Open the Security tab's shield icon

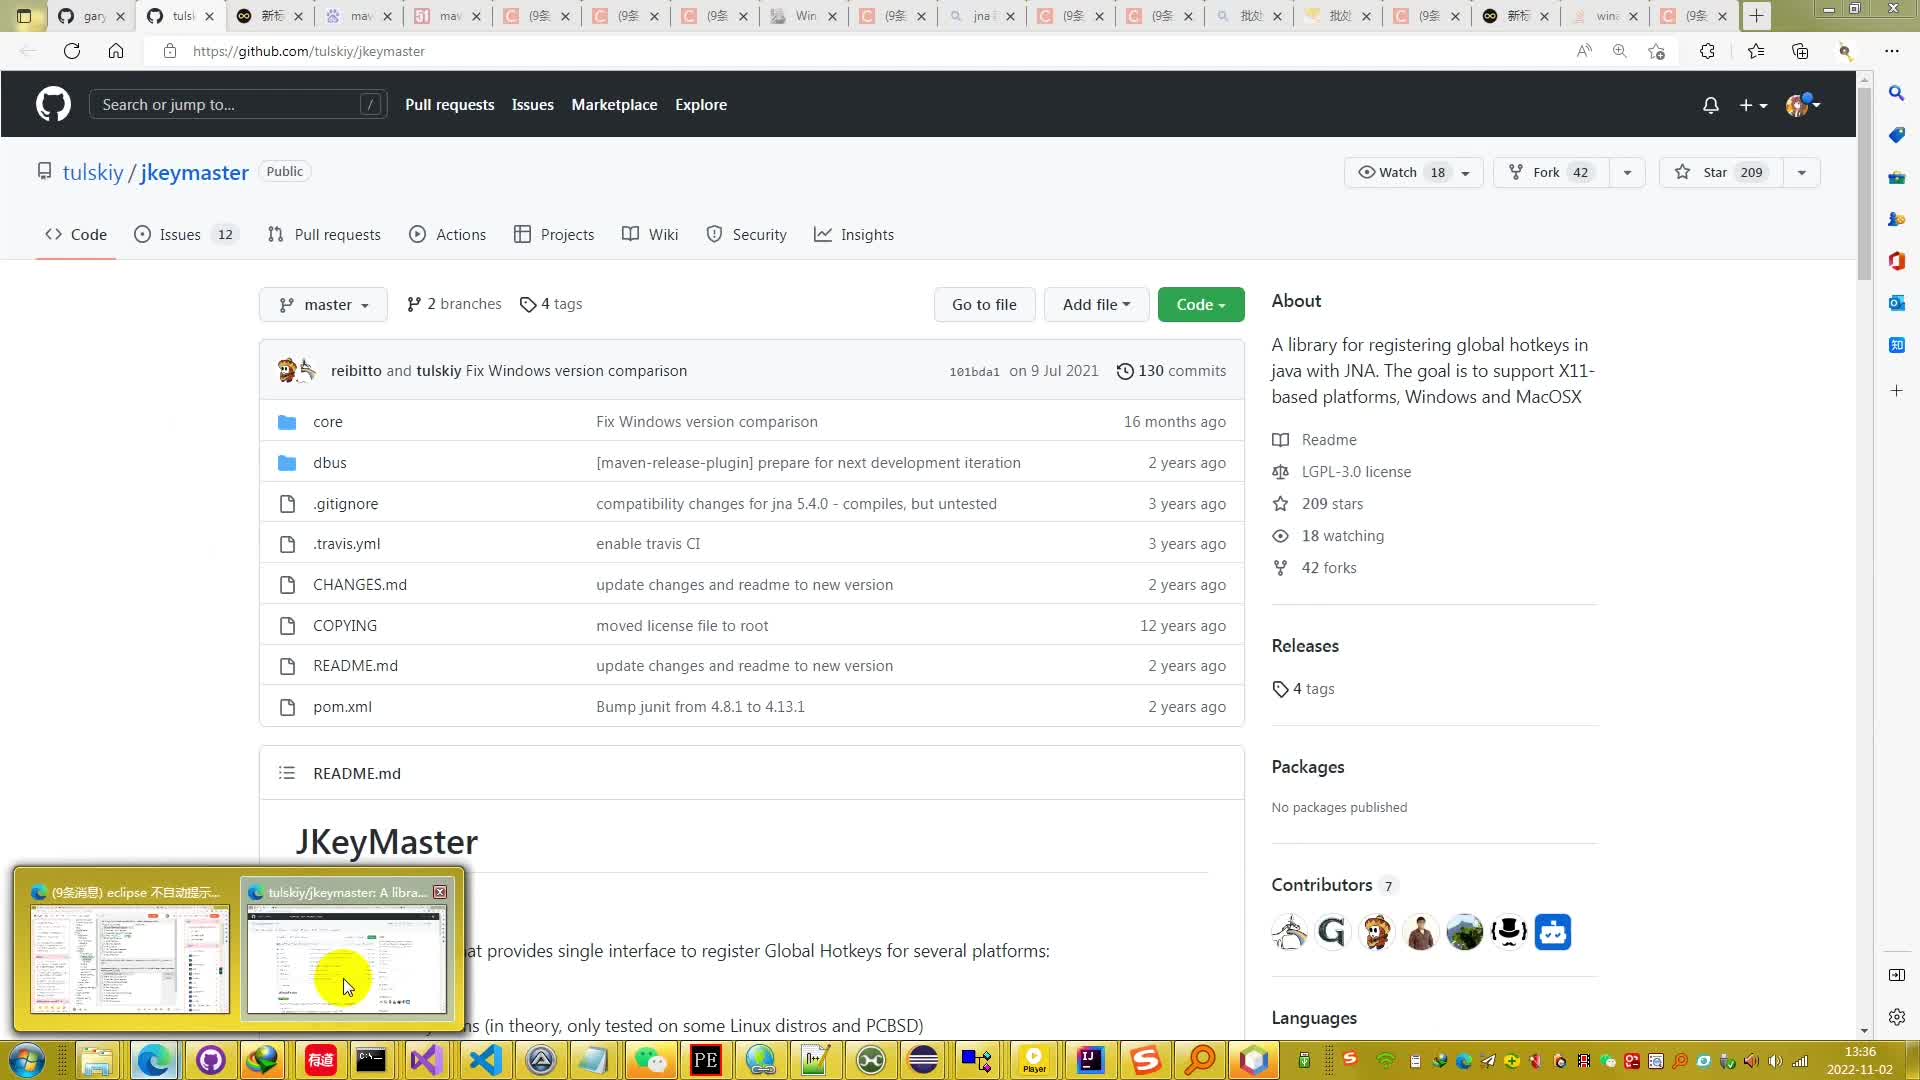714,234
